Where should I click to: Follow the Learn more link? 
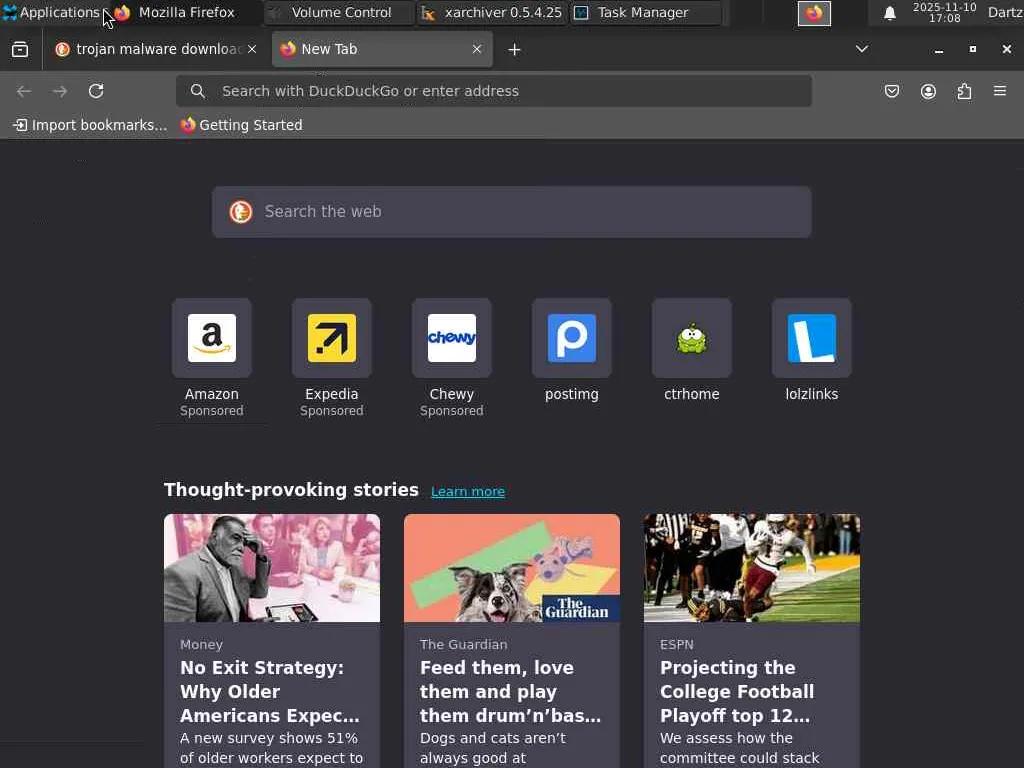[468, 492]
